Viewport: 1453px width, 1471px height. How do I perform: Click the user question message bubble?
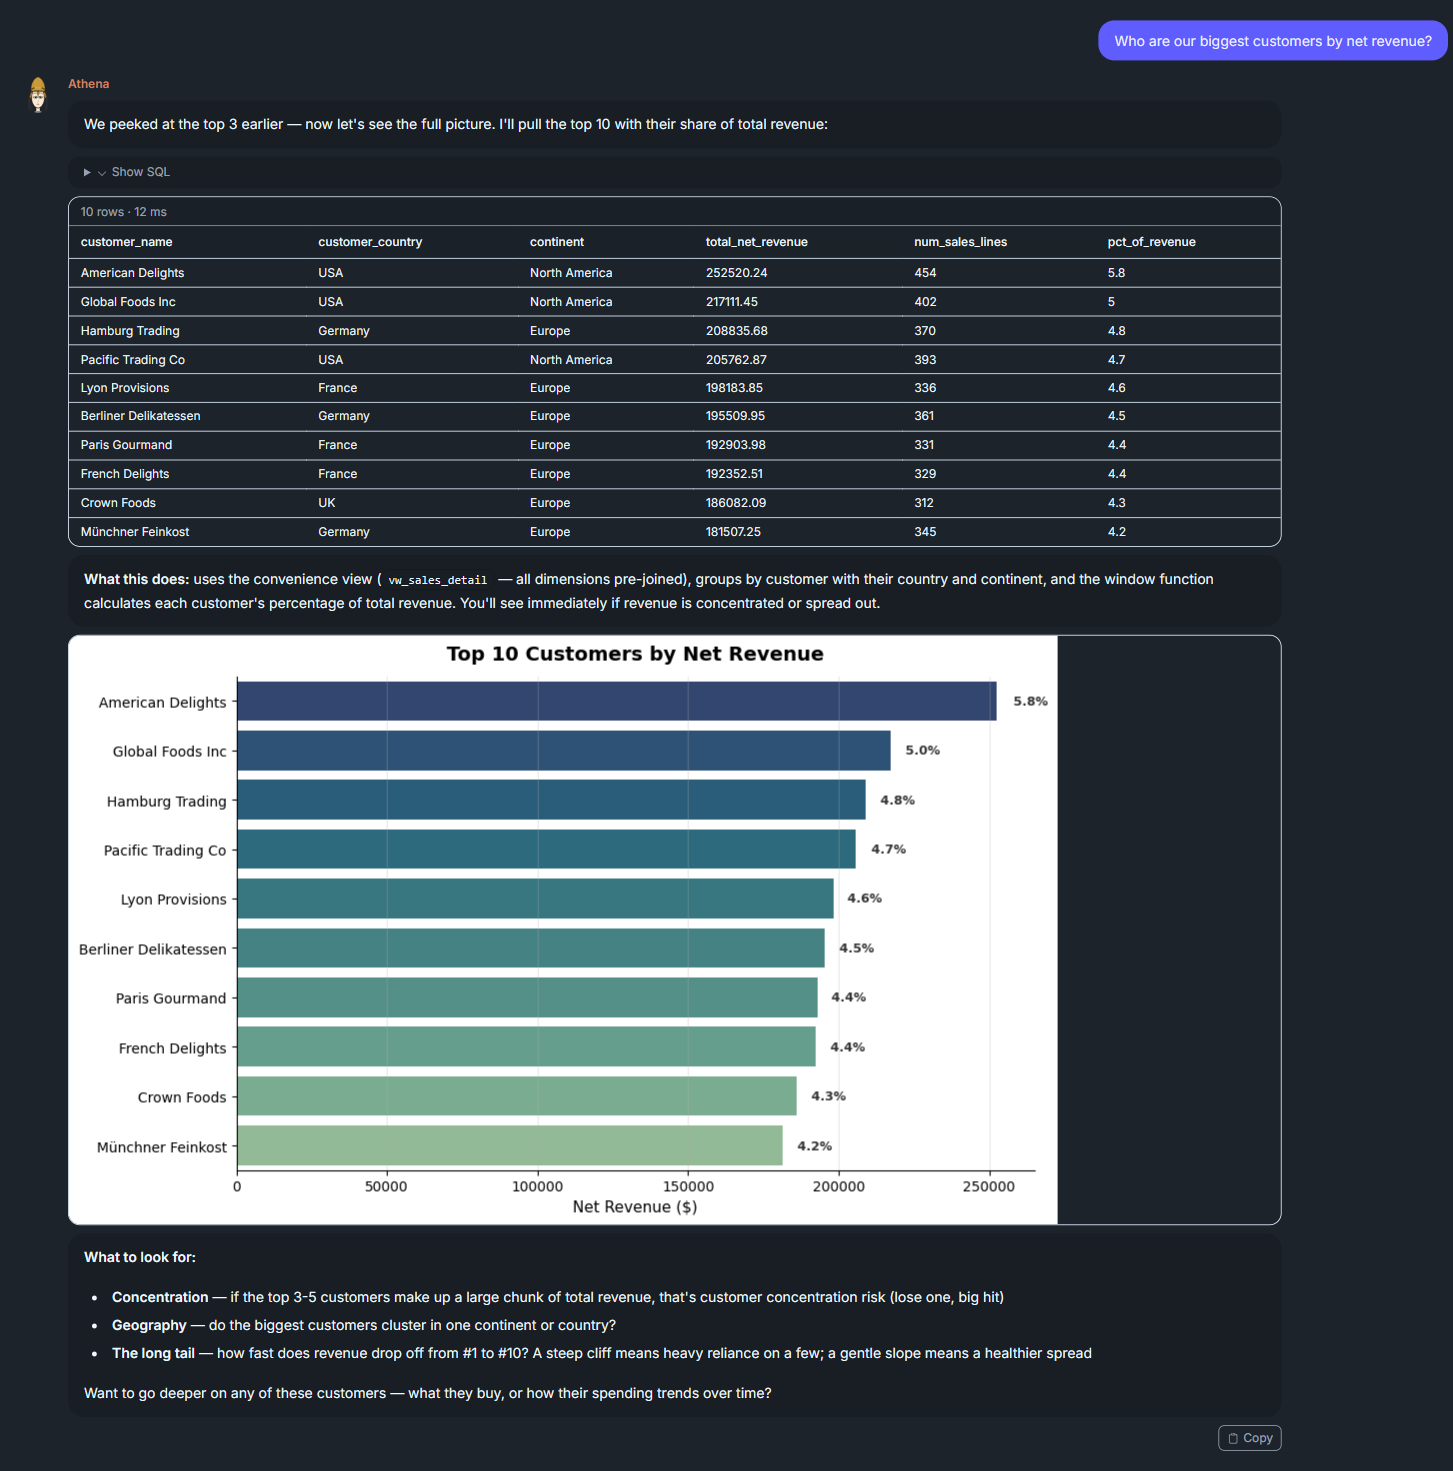(1272, 41)
